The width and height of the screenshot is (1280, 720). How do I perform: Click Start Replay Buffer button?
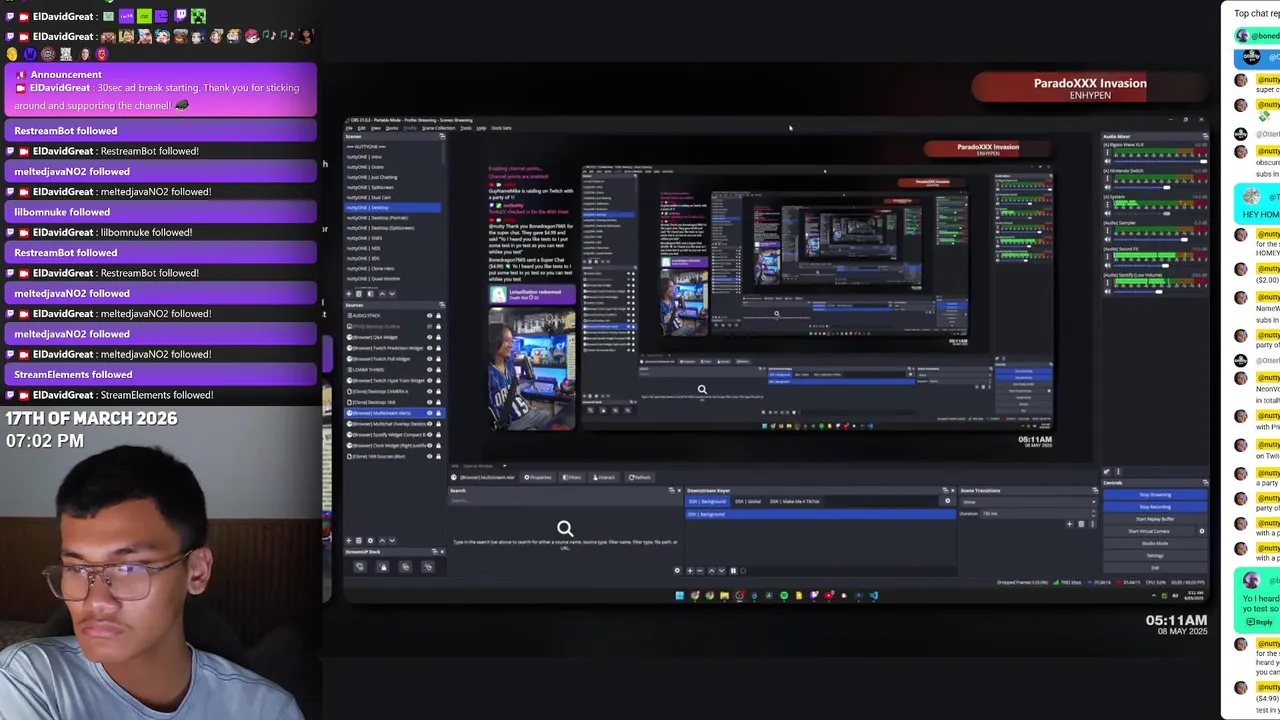[x=1155, y=519]
